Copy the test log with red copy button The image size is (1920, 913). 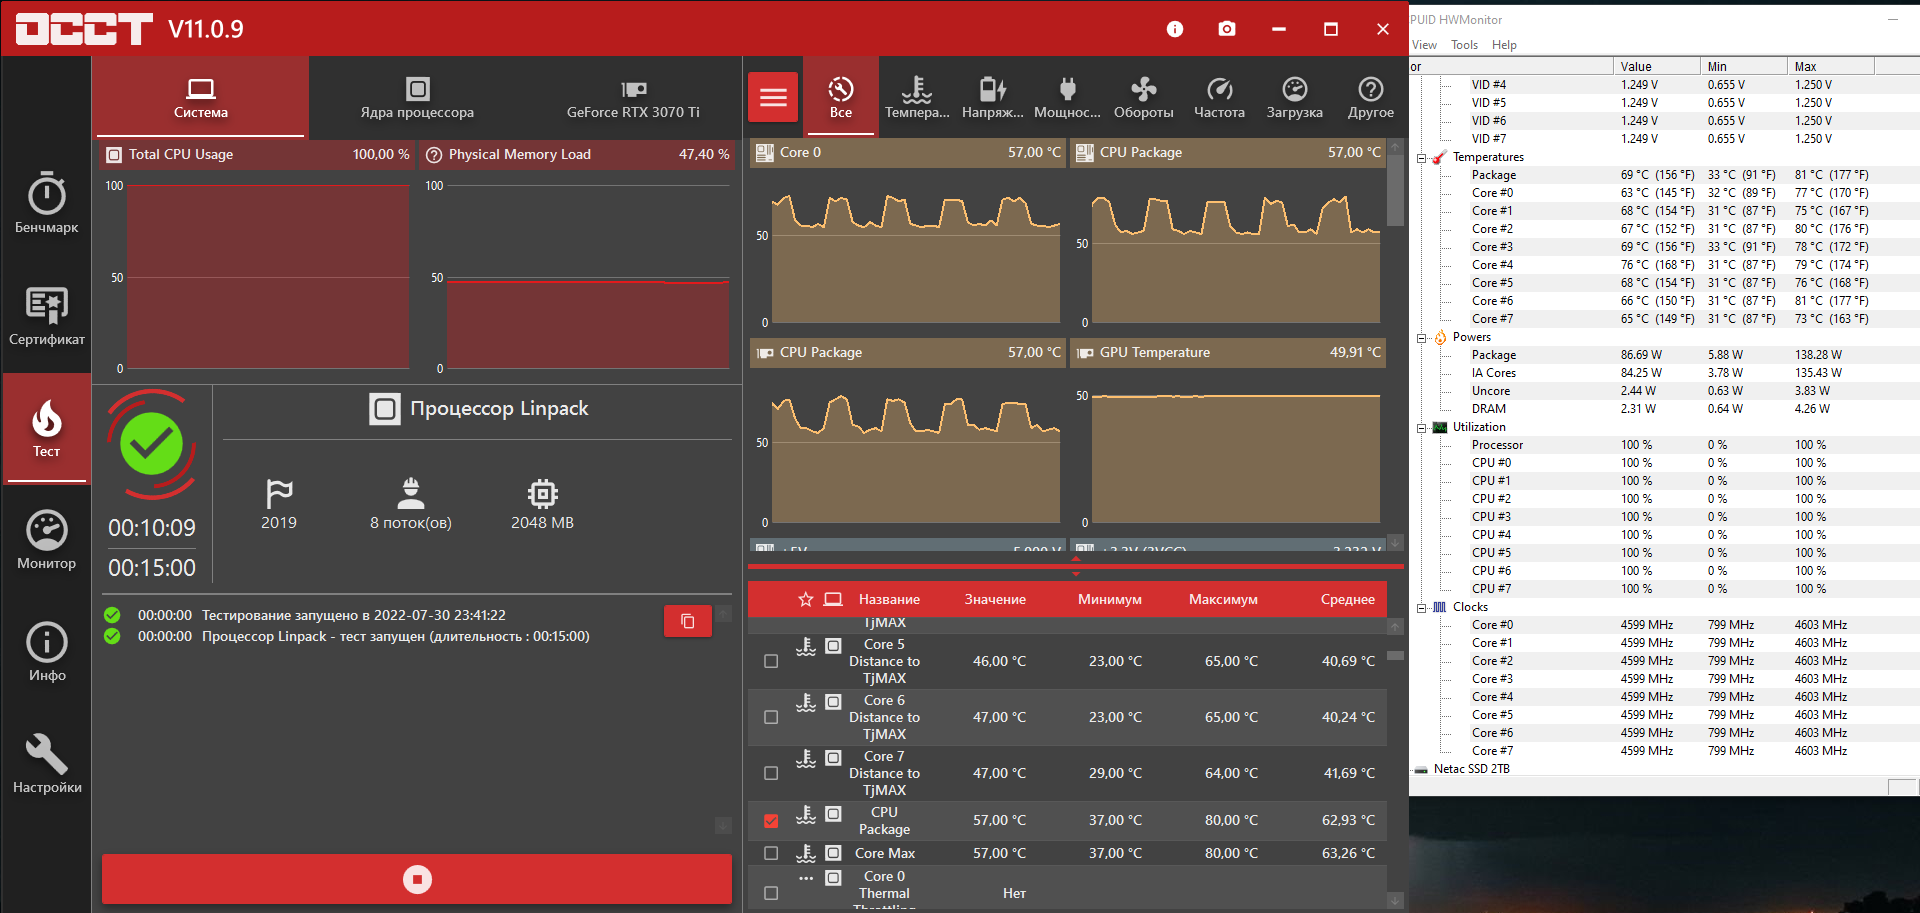tap(688, 621)
